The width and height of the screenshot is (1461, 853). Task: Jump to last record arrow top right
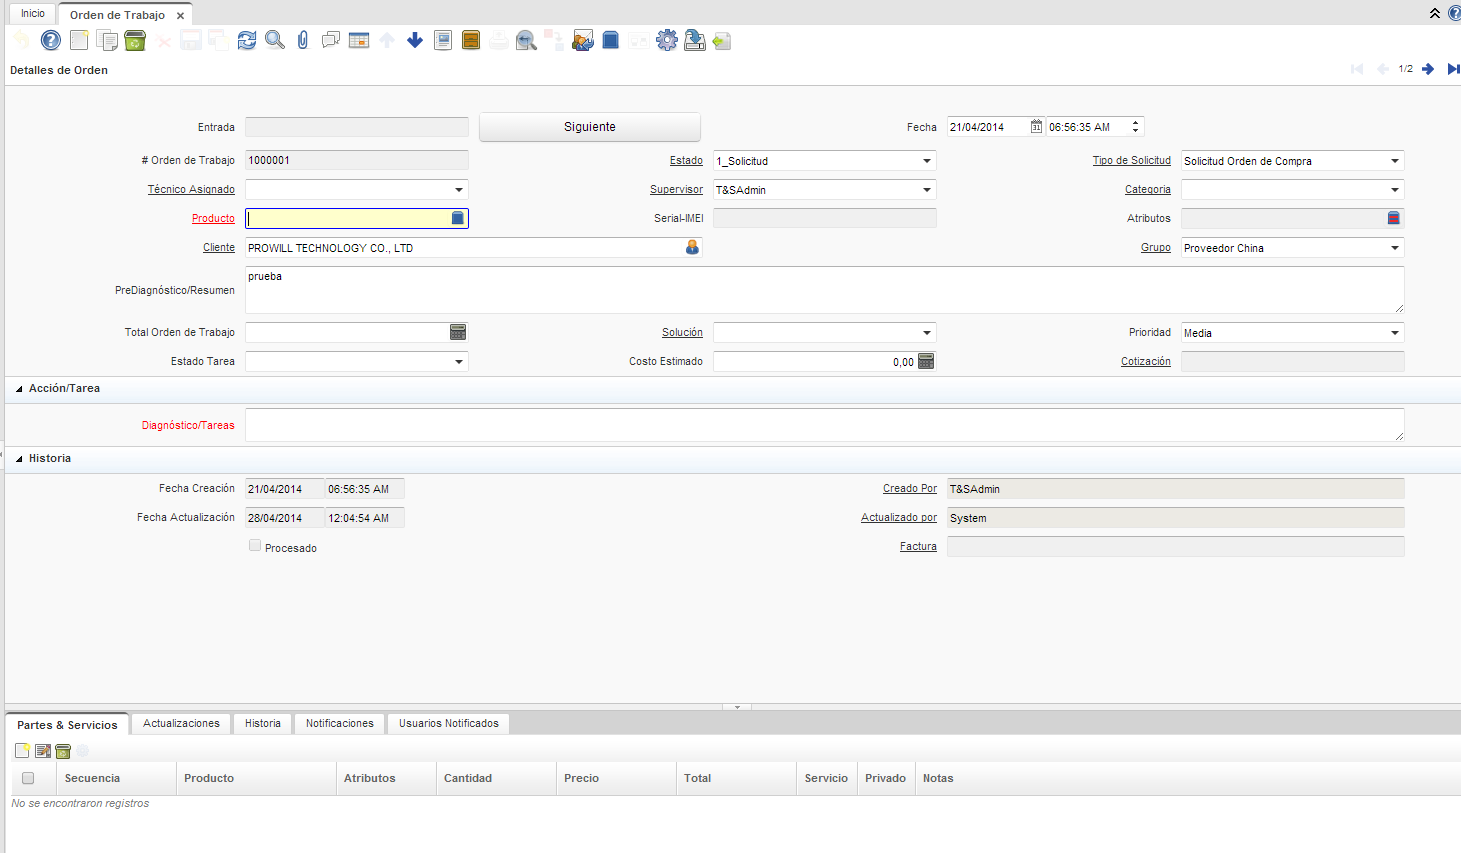tap(1453, 69)
